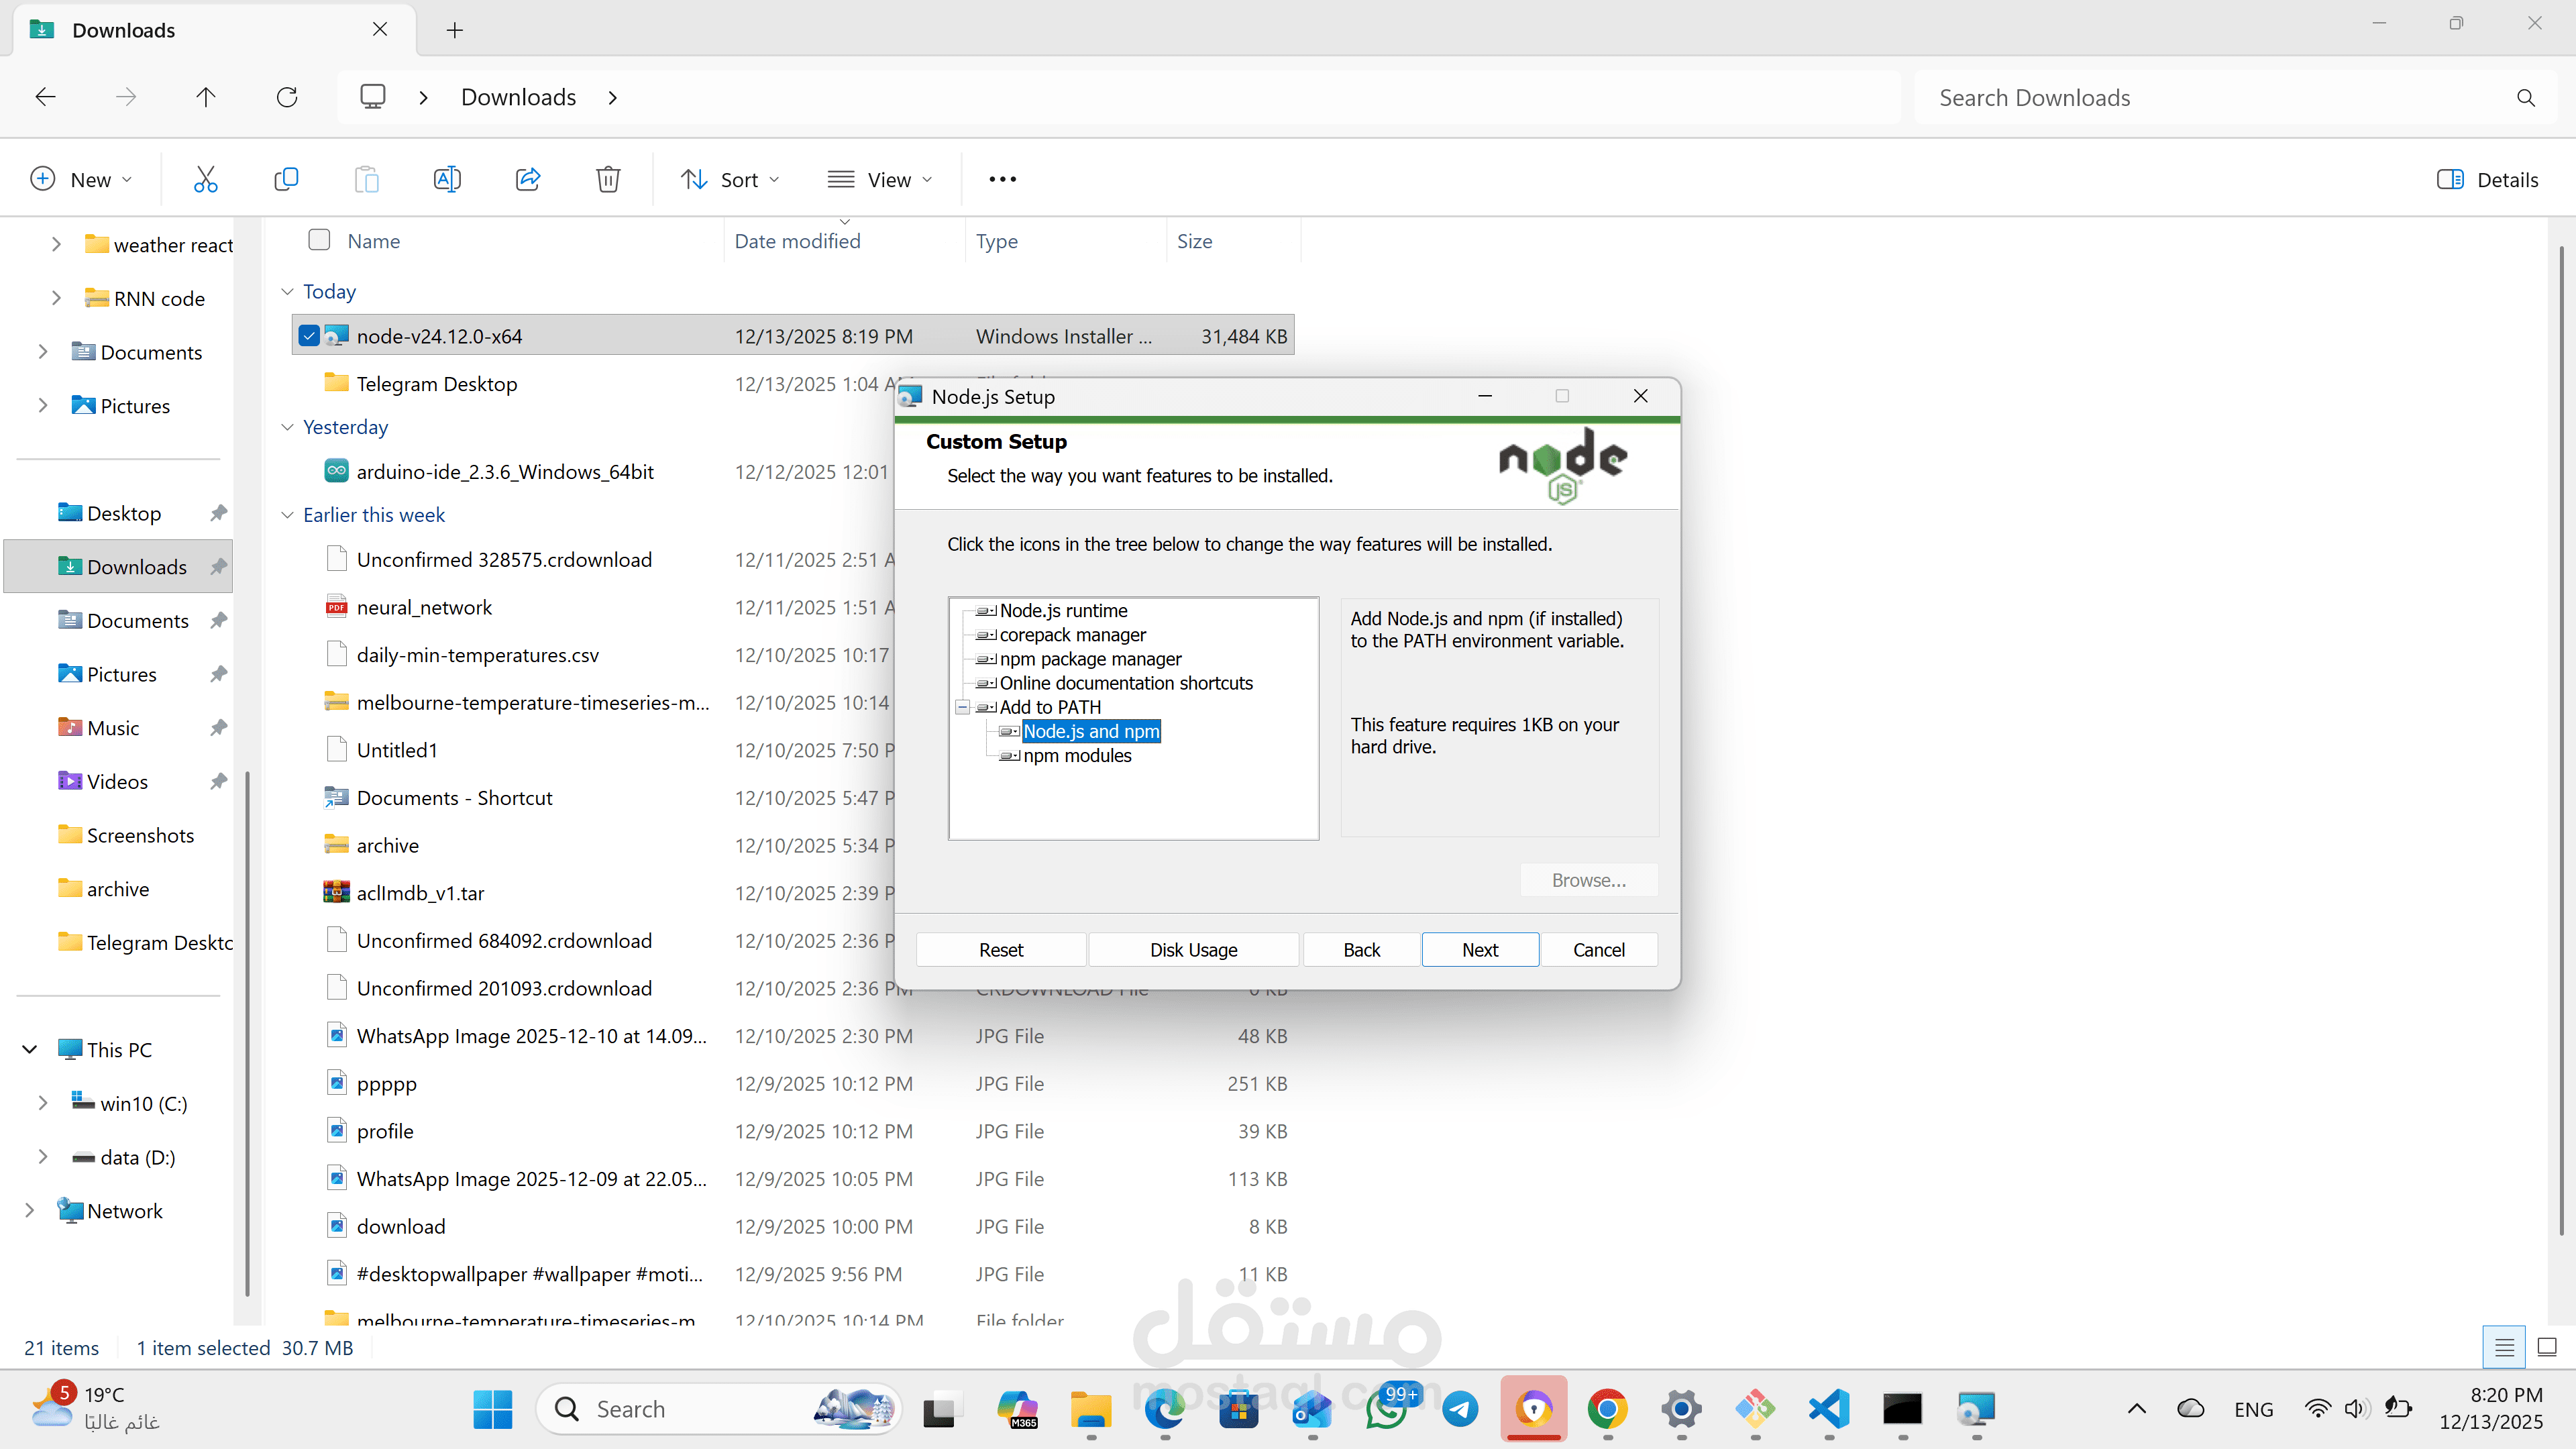
Task: Open the View dropdown menu
Action: [880, 179]
